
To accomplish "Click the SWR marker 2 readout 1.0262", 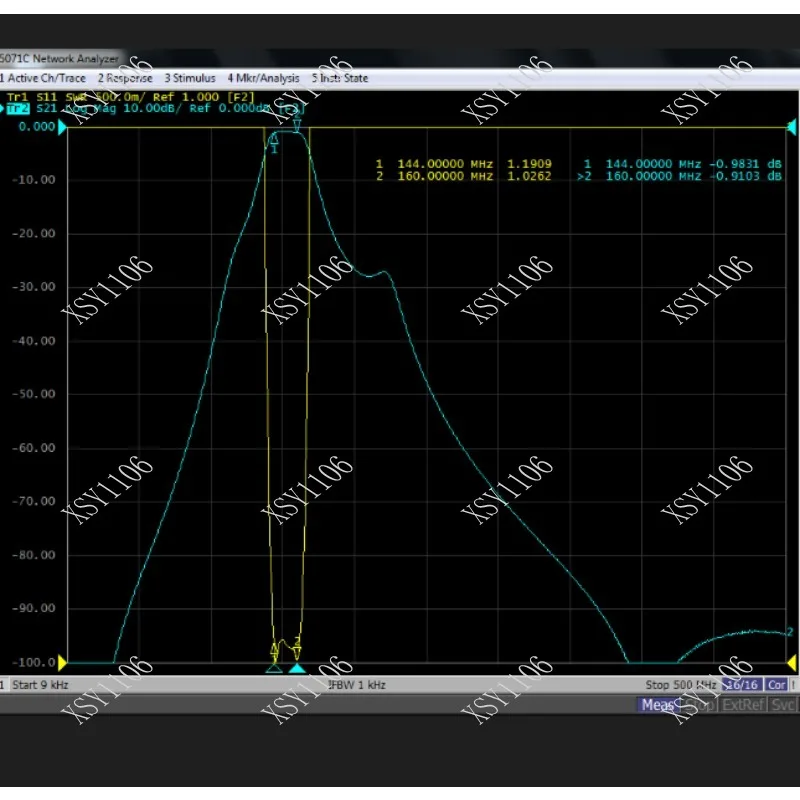I will tap(529, 176).
